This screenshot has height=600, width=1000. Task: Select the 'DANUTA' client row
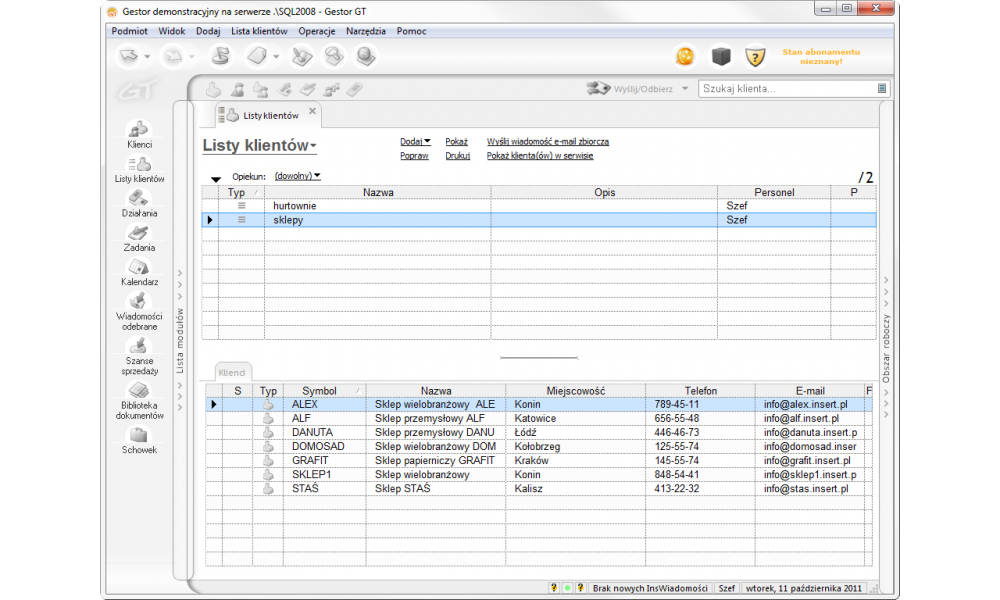coord(539,433)
